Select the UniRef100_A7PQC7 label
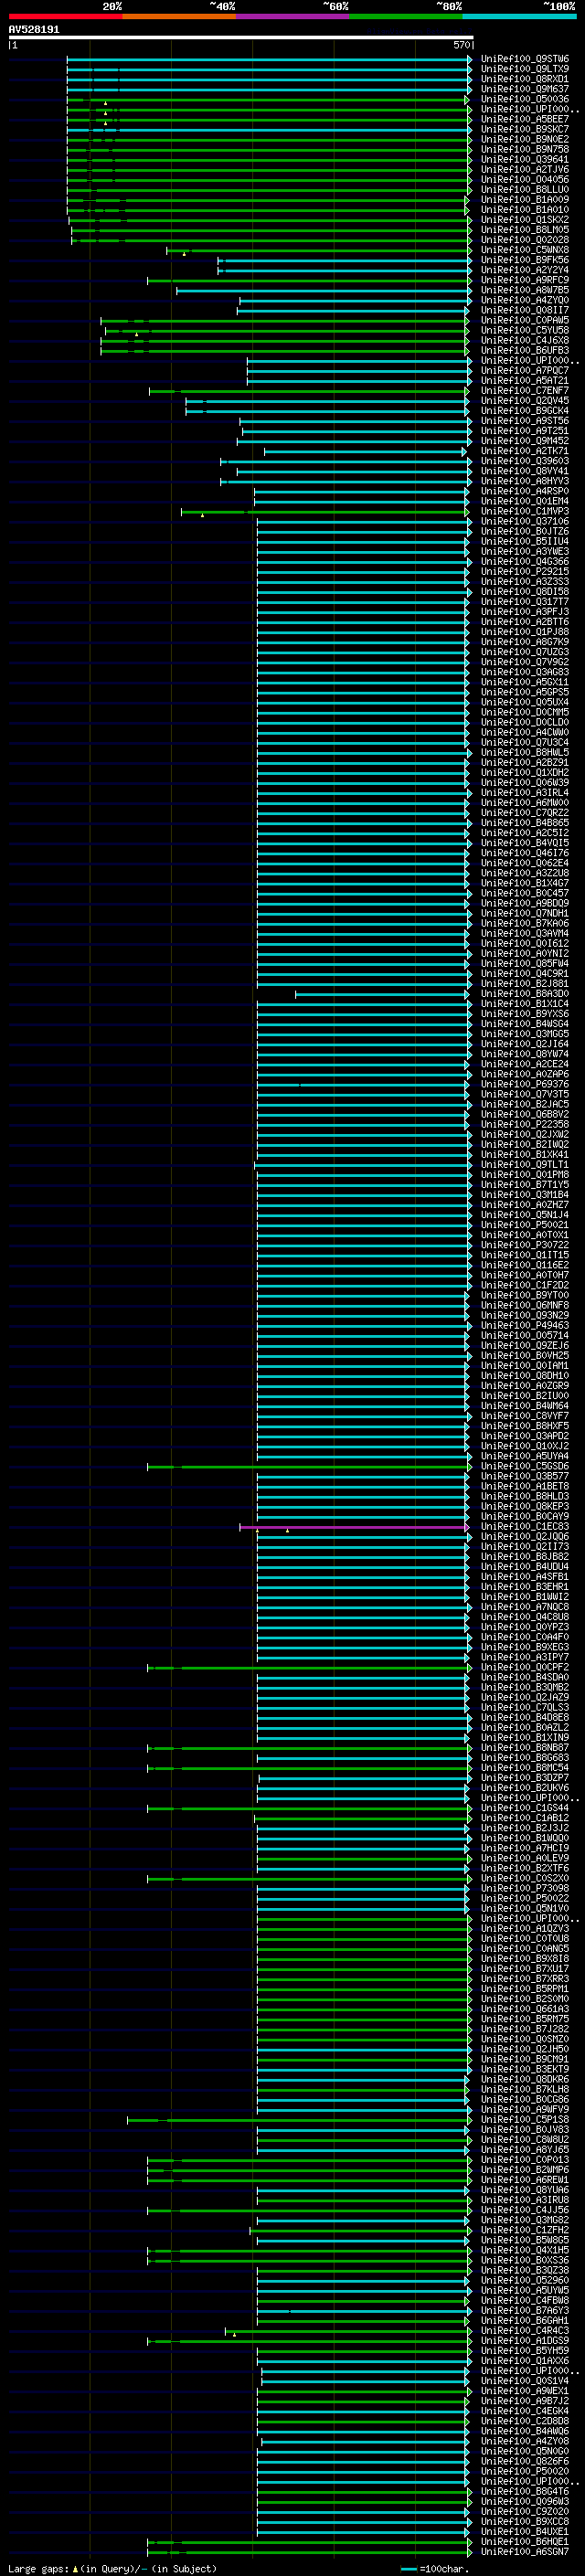 (x=525, y=371)
